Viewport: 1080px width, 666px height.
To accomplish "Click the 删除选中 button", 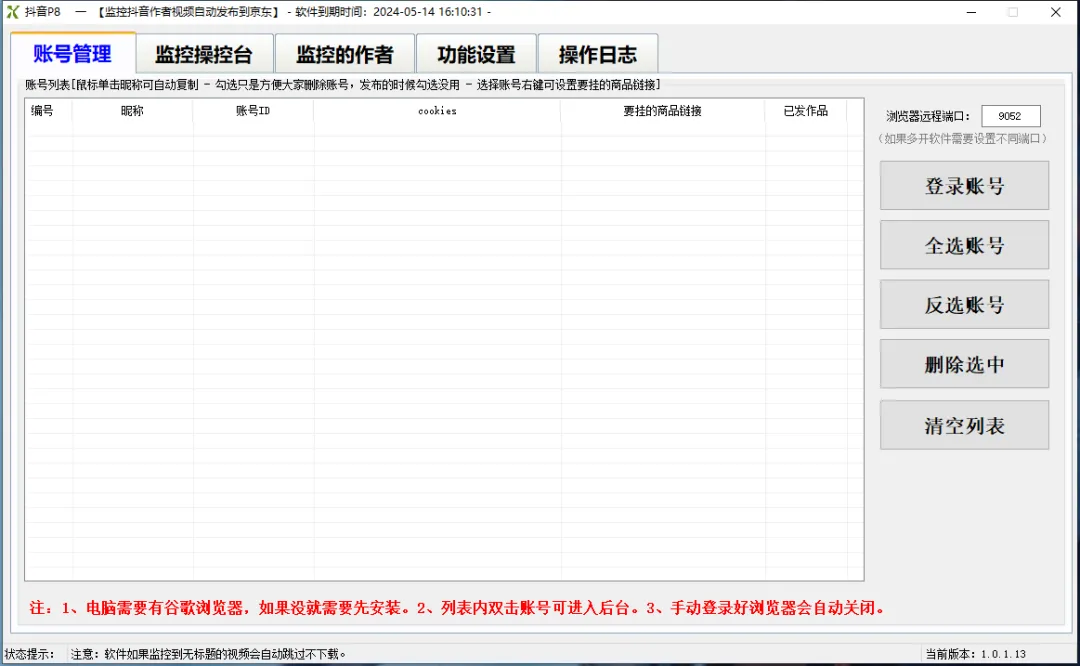I will [964, 364].
